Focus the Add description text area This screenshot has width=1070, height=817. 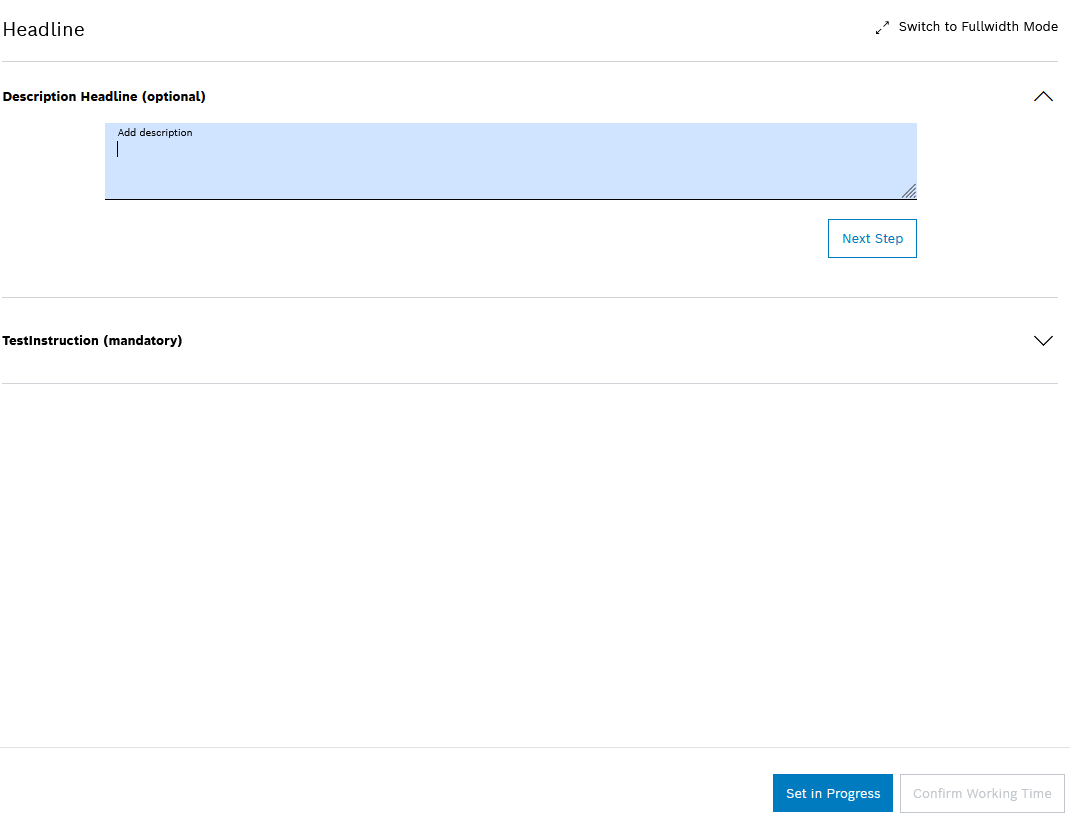pyautogui.click(x=510, y=162)
